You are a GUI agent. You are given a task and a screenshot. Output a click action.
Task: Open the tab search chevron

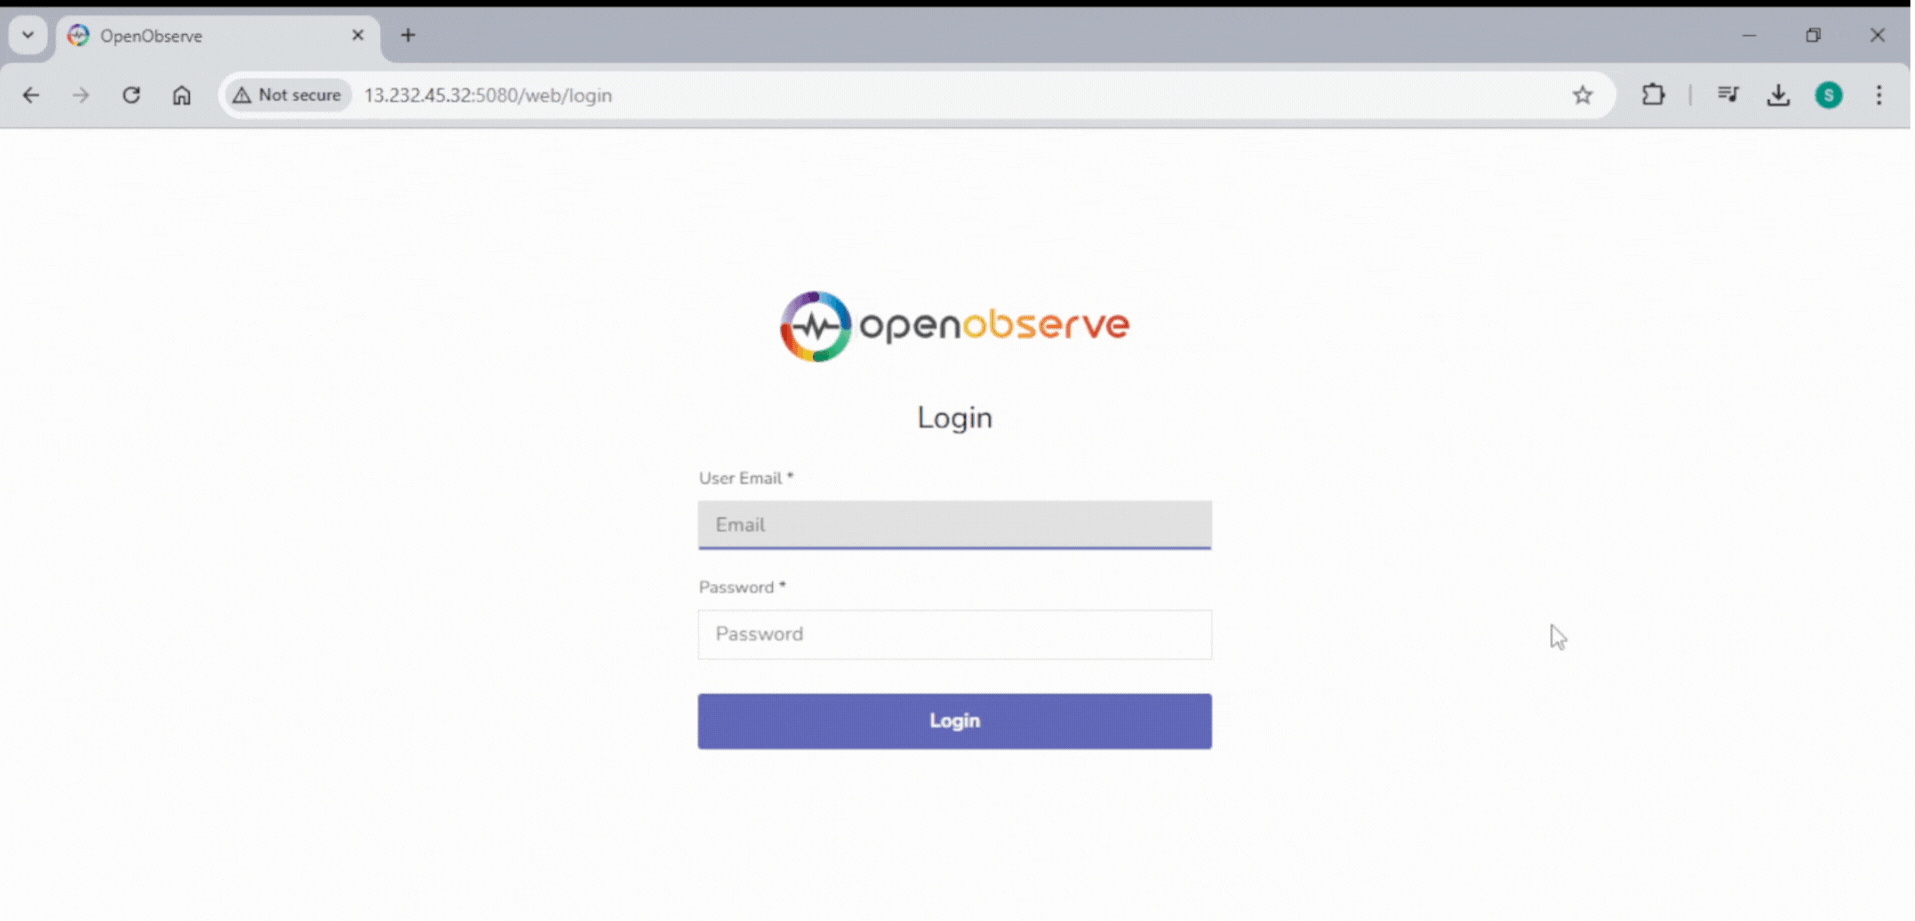[27, 34]
